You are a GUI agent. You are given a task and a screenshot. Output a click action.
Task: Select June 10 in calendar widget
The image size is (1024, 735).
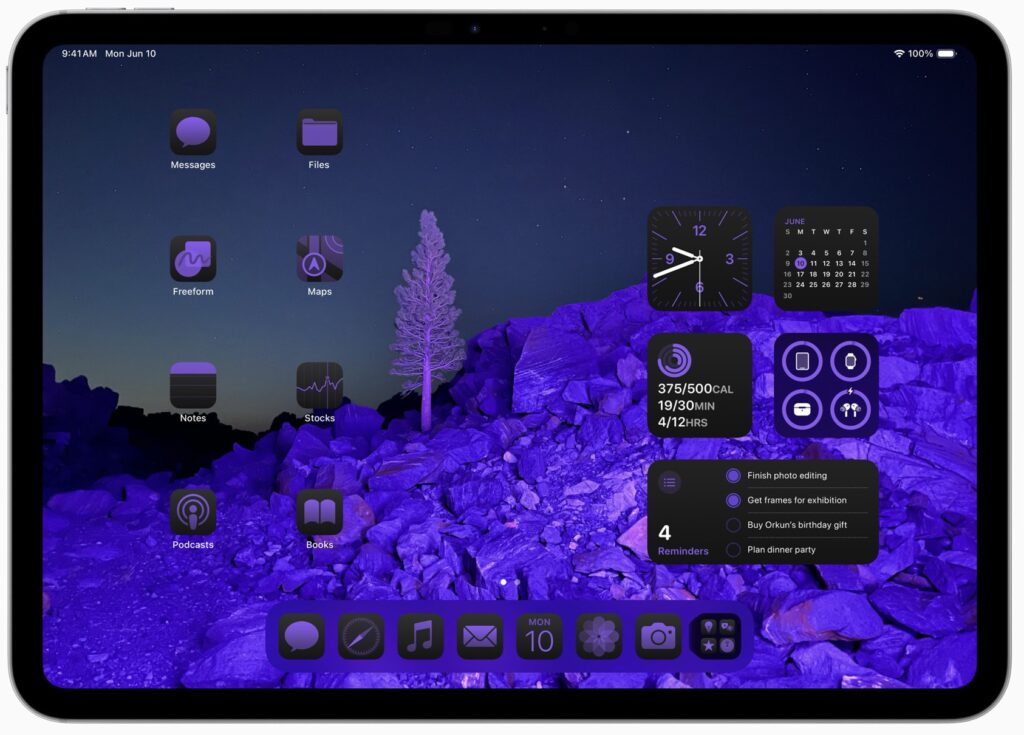800,264
